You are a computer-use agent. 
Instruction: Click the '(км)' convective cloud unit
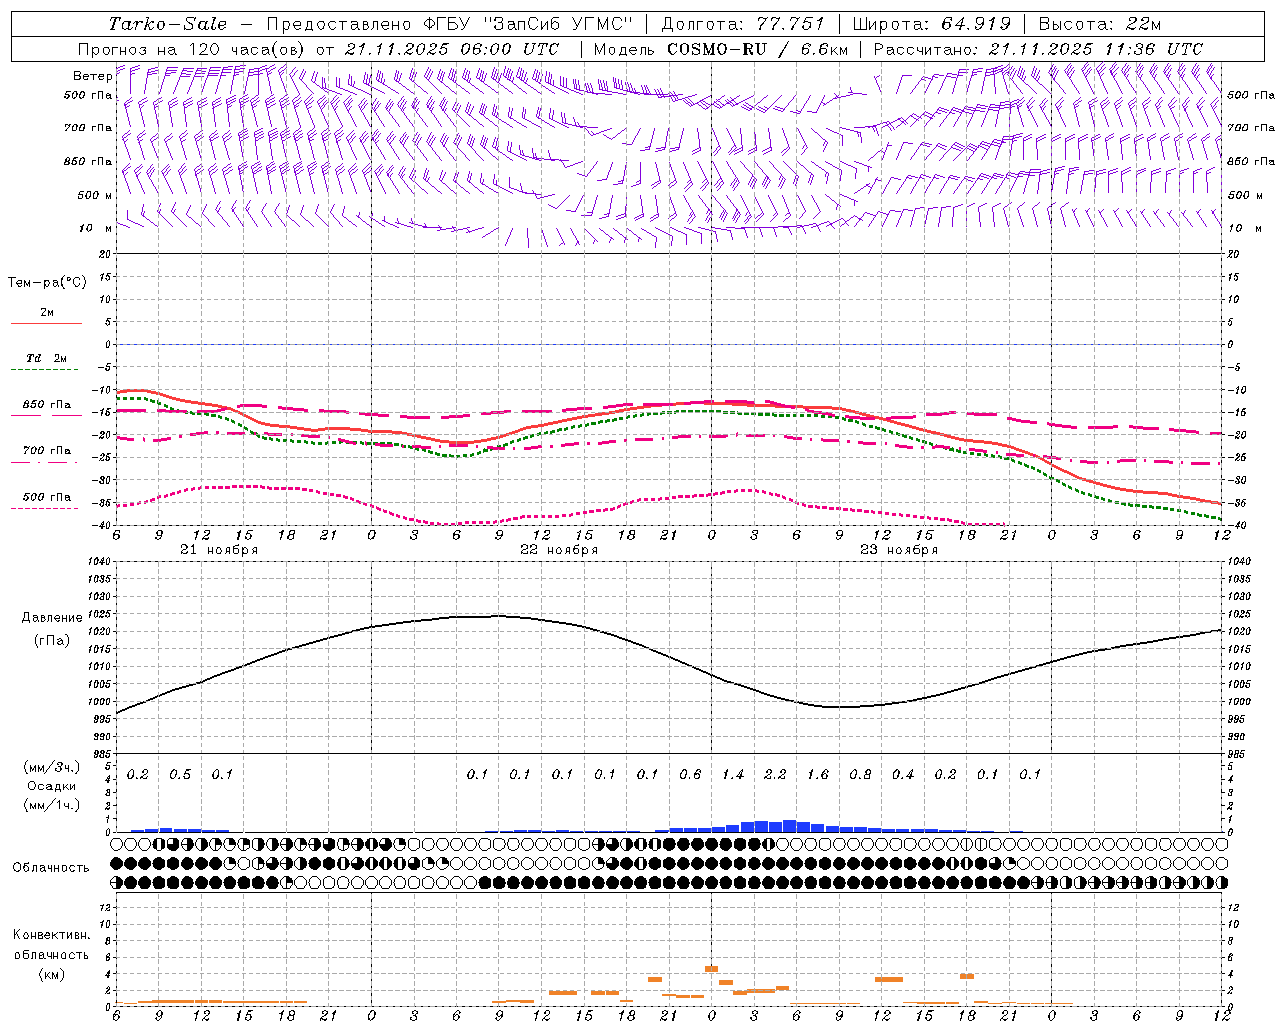point(51,974)
